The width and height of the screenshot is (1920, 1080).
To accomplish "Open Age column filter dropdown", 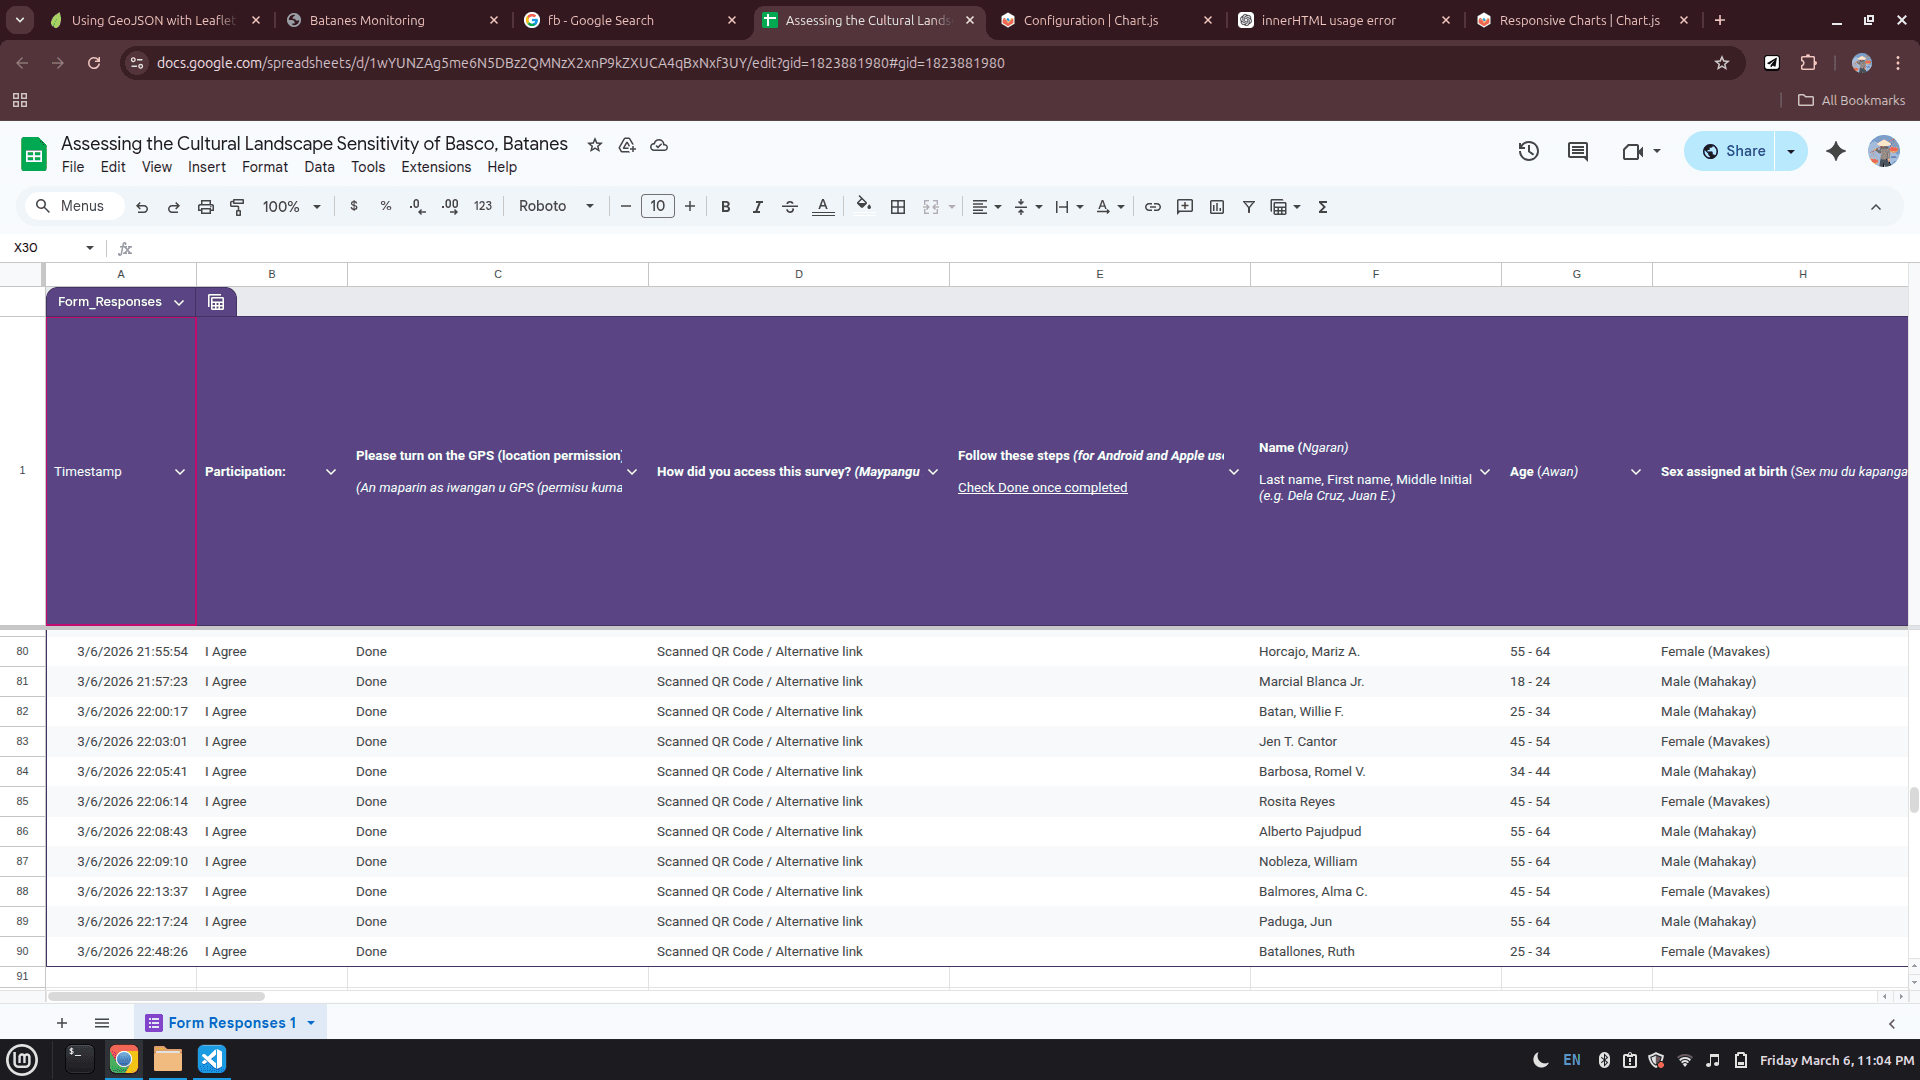I will pos(1636,472).
